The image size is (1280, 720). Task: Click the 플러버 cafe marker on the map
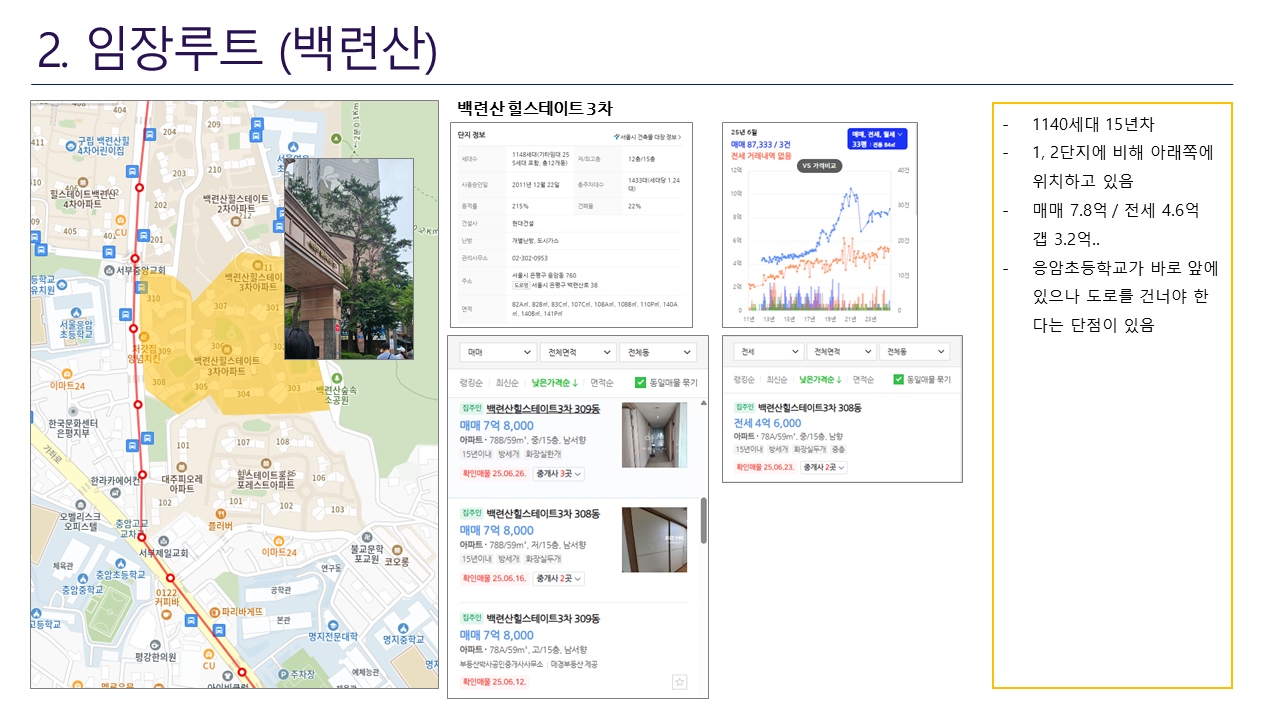(221, 512)
